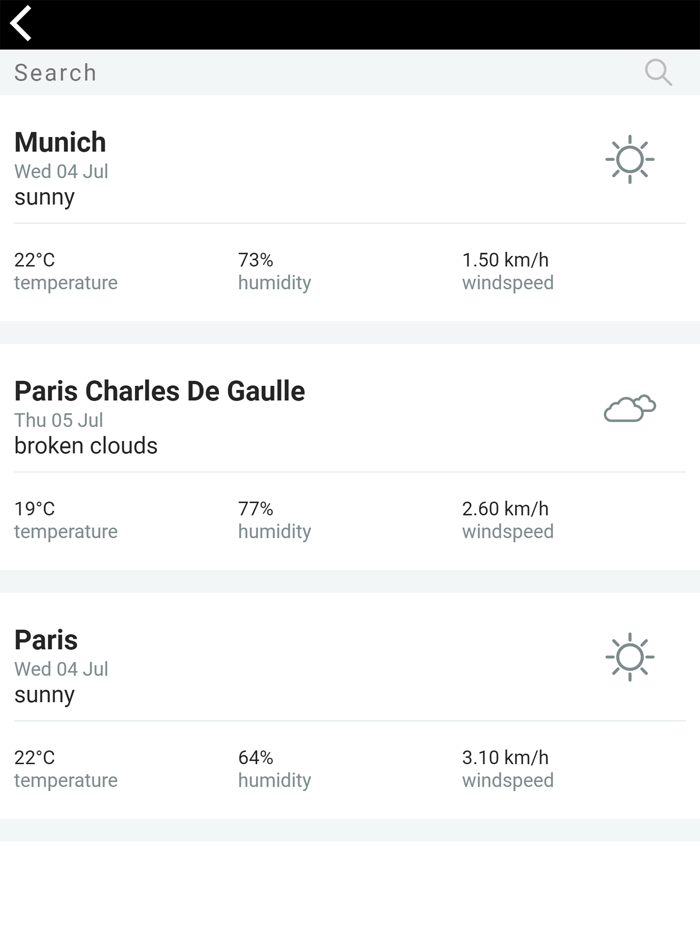This screenshot has height=934, width=700.
Task: Click Wed 04 Jul under Munich
Action: [x=61, y=171]
